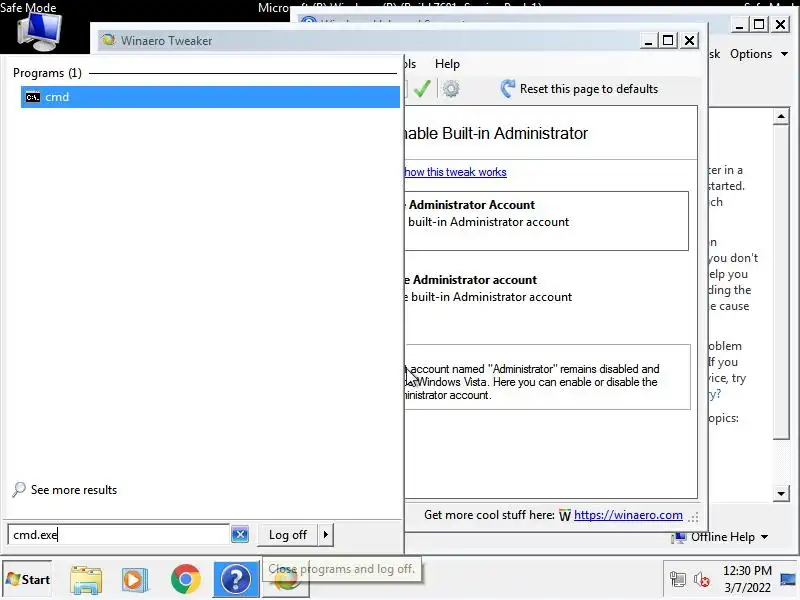800x600 pixels.
Task: Expand the shutdown options arrow beside Log off
Action: pyautogui.click(x=326, y=535)
